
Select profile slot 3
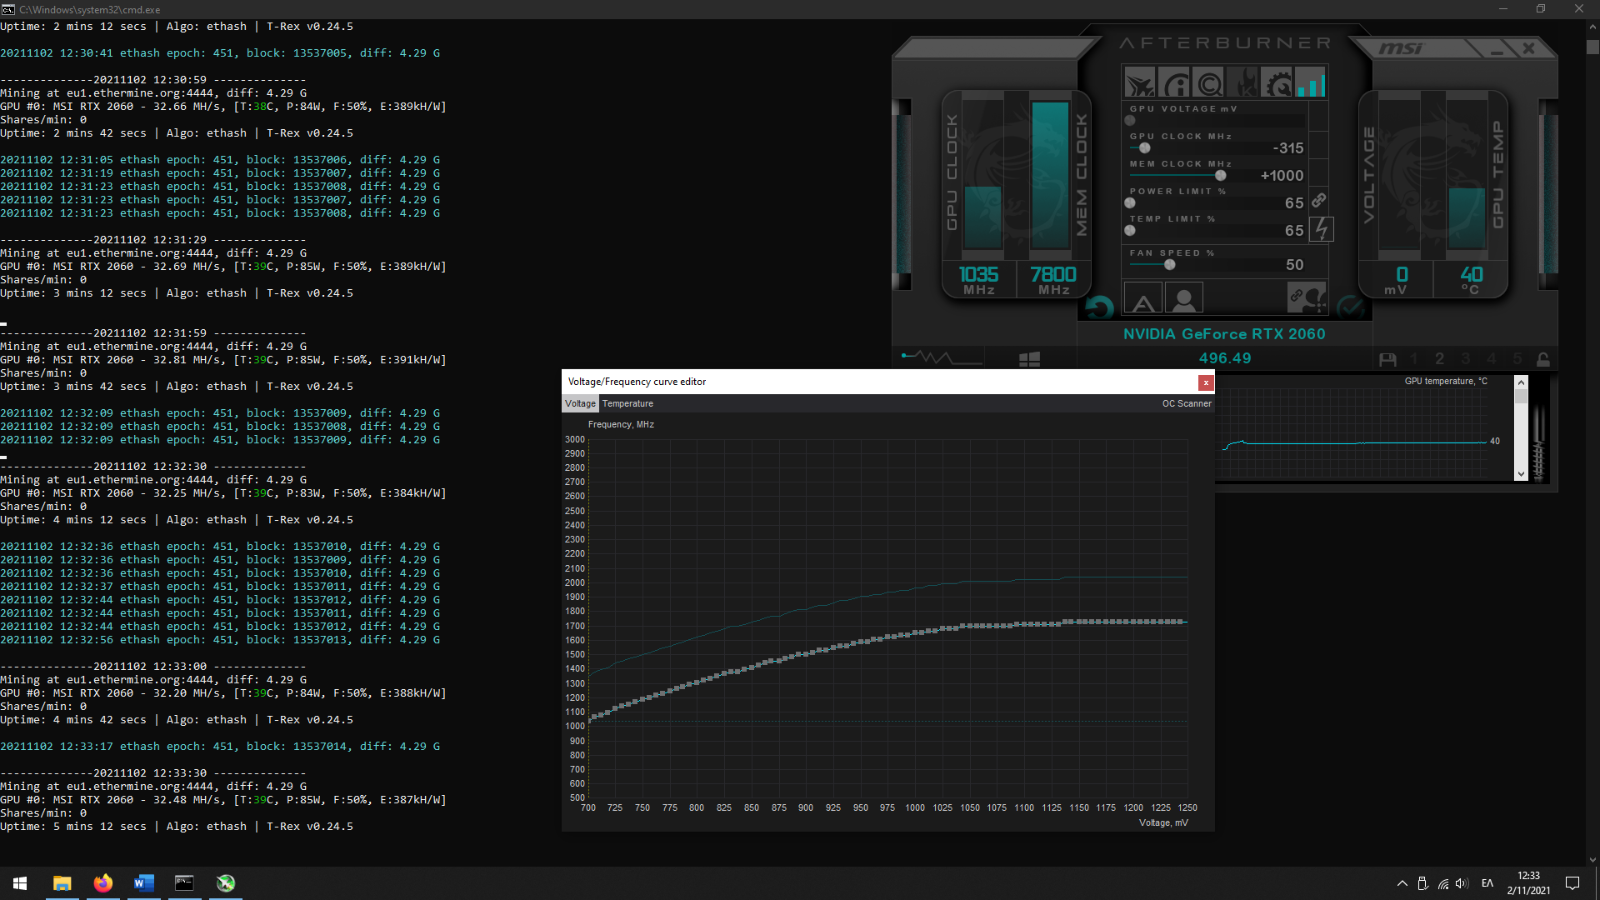click(x=1466, y=359)
